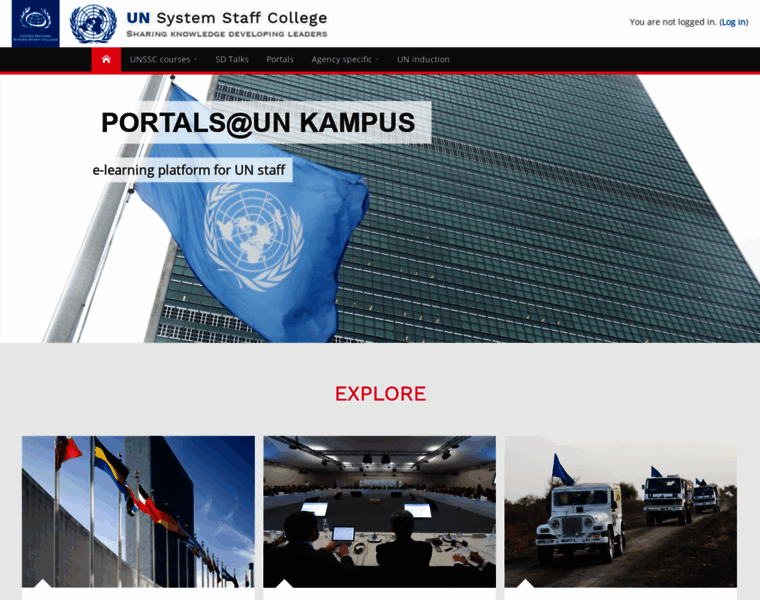The height and width of the screenshot is (600, 760).
Task: Open the Portals menu item
Action: (x=280, y=60)
